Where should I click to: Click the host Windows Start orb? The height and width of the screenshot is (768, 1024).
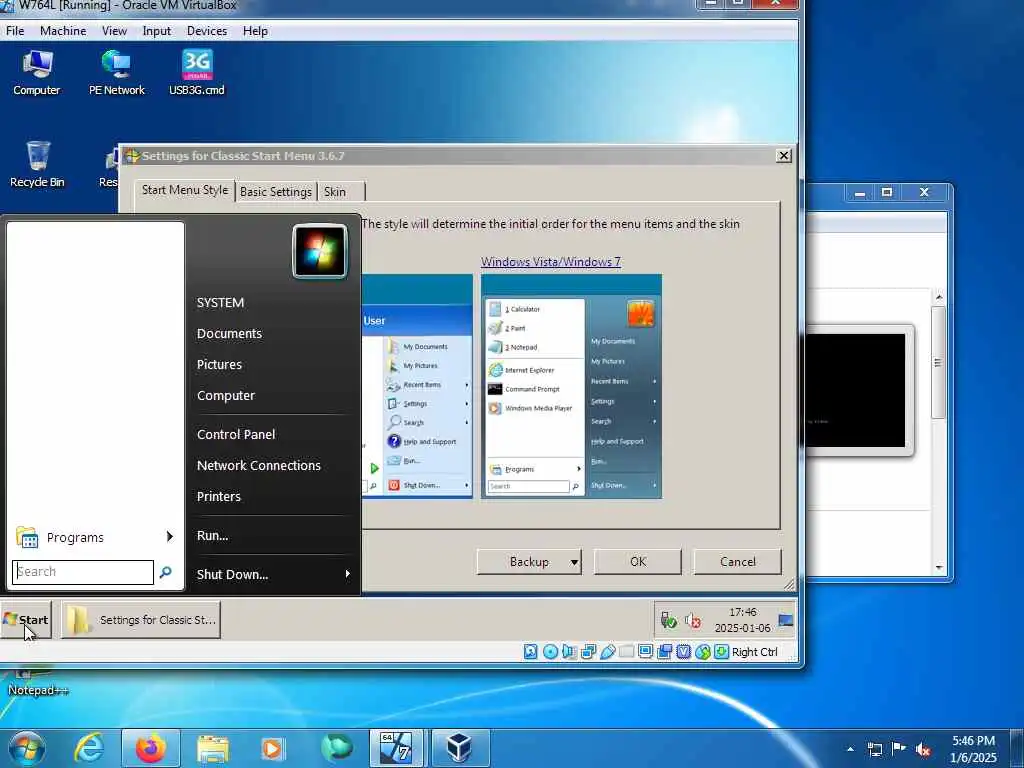tap(26, 748)
